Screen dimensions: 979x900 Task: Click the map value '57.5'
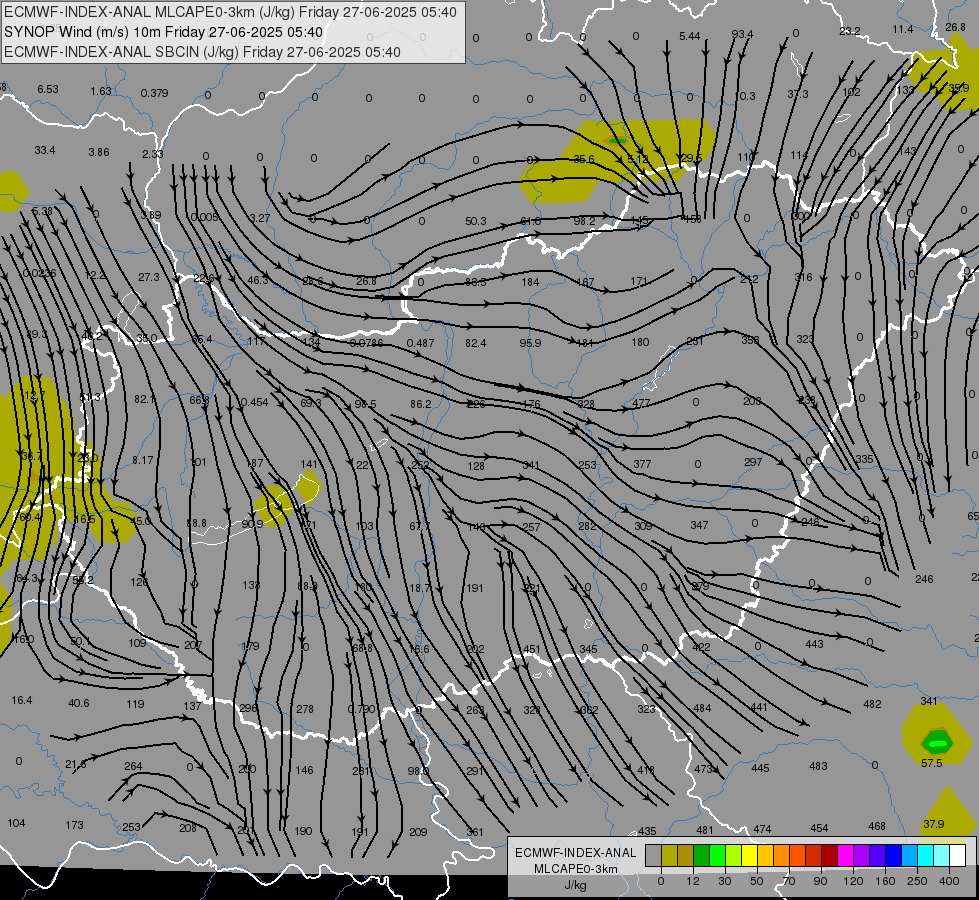click(x=932, y=763)
